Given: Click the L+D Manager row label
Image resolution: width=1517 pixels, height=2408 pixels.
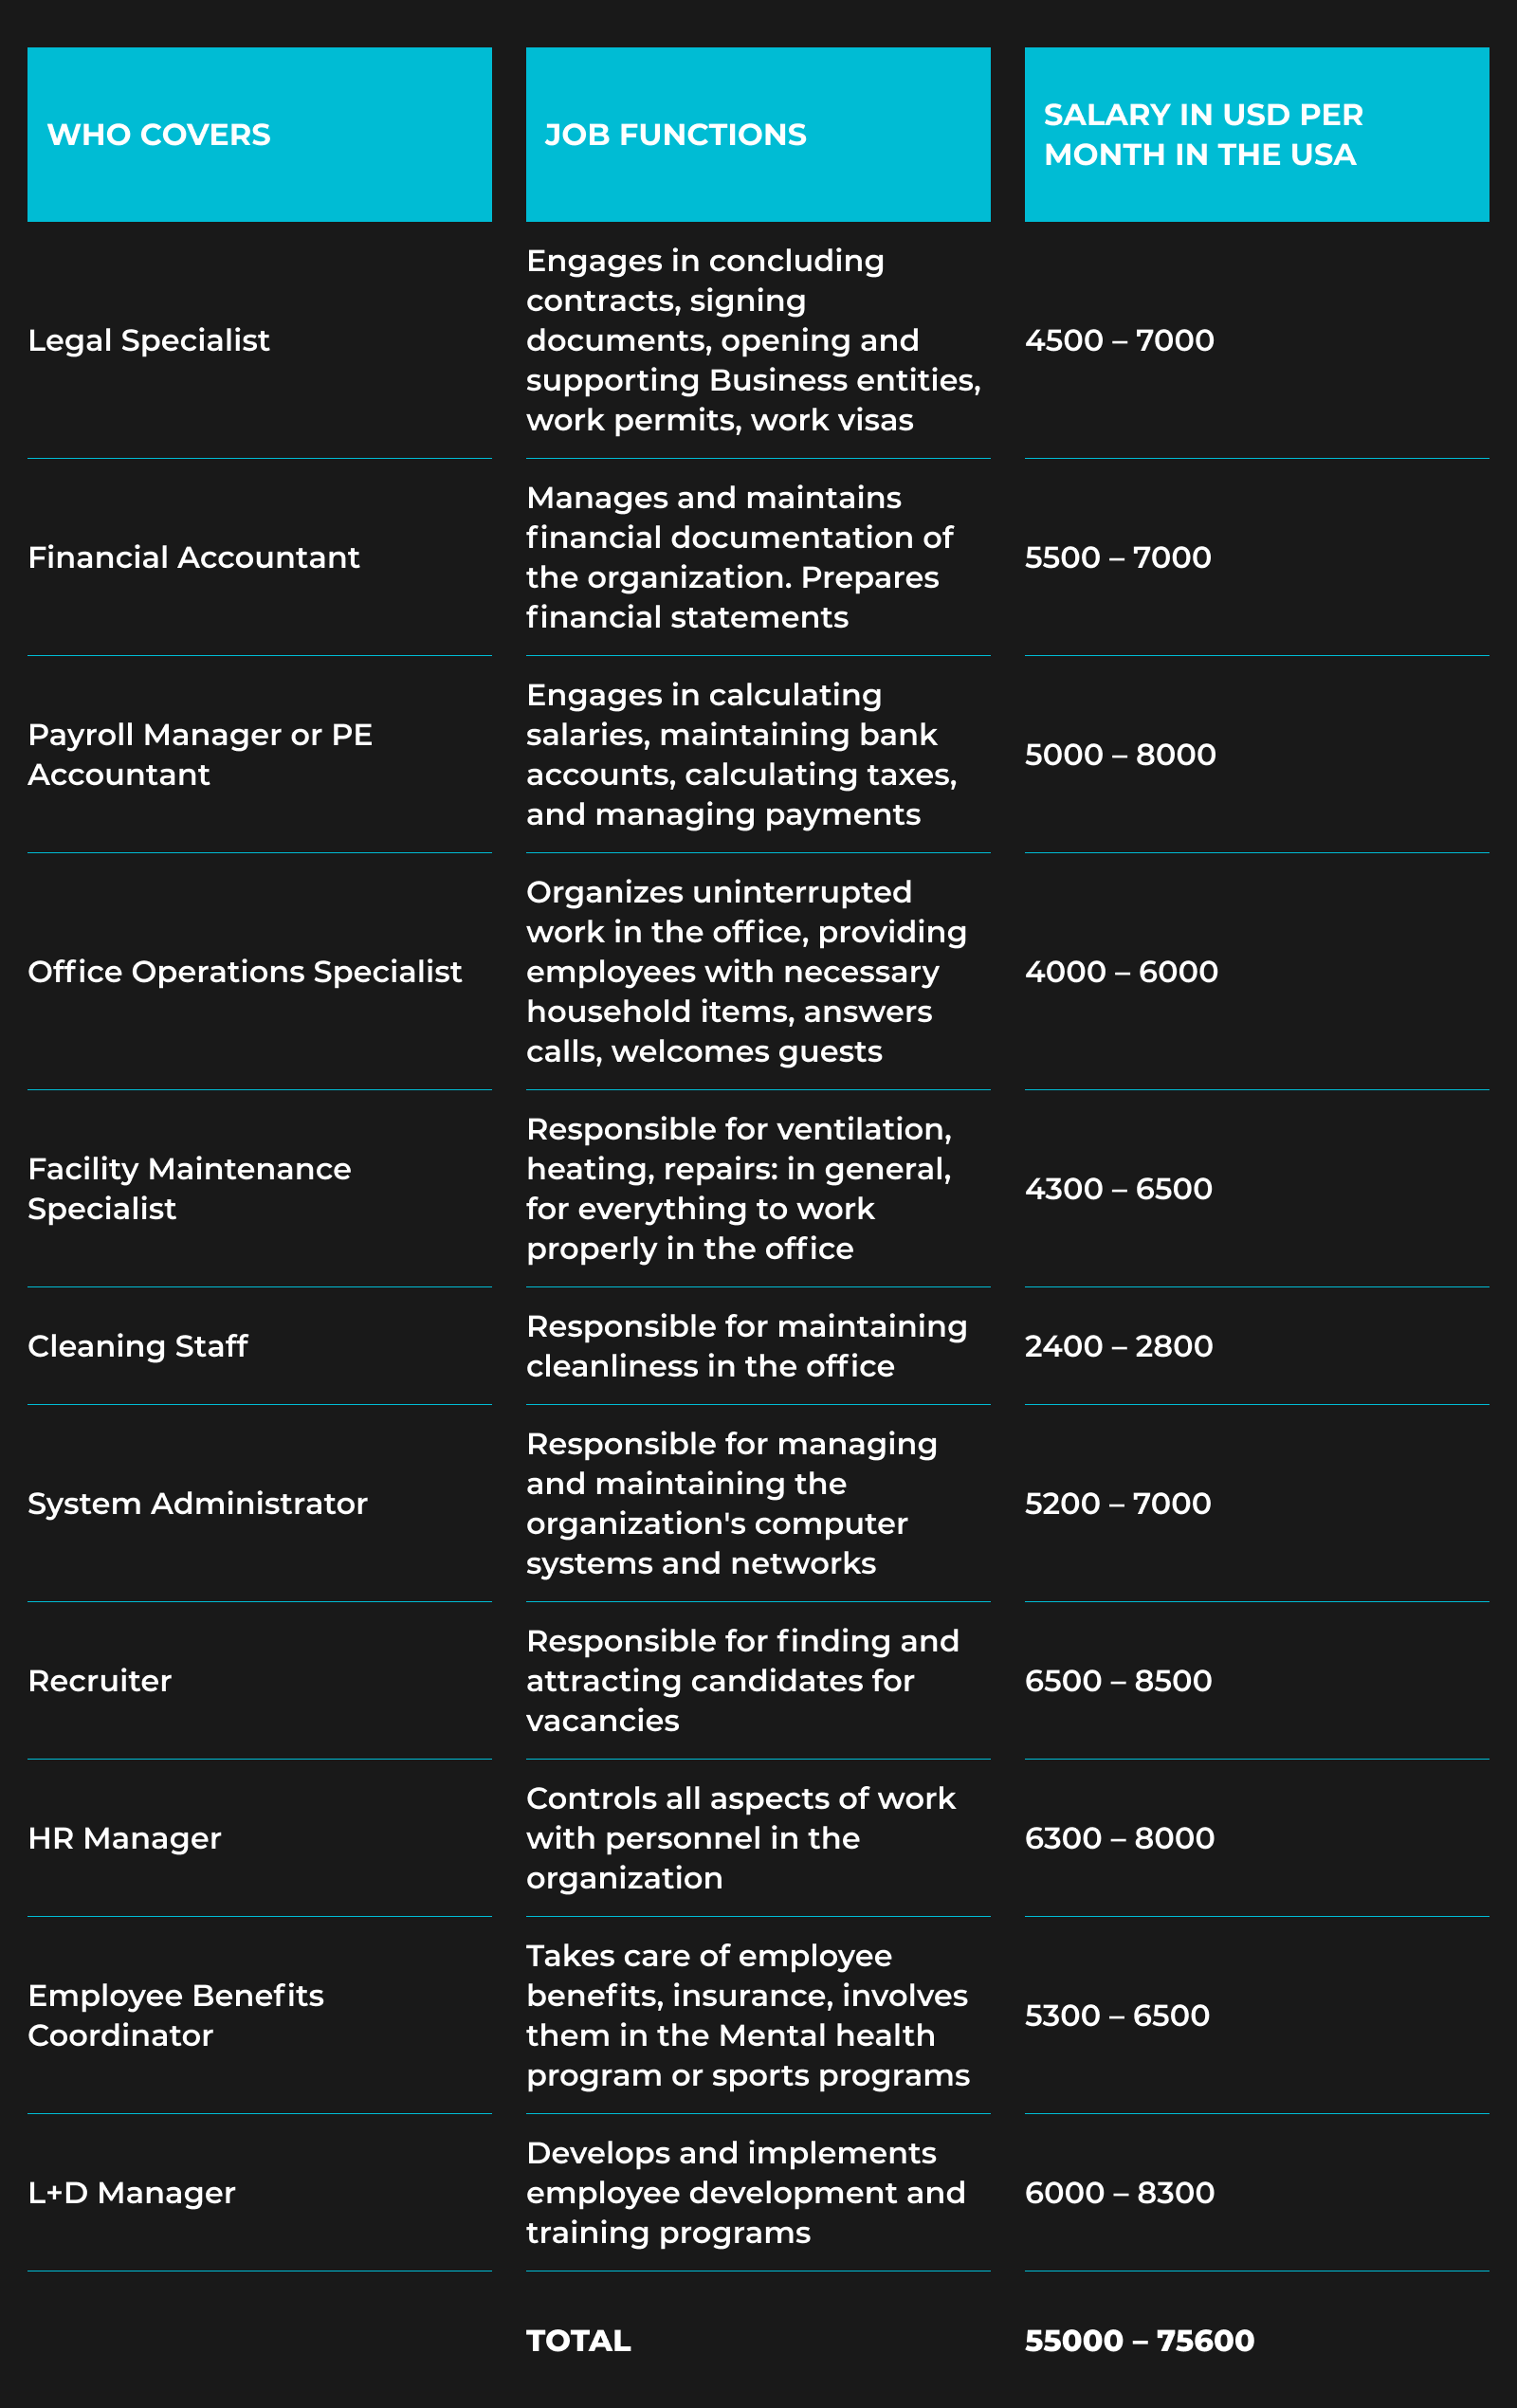Looking at the screenshot, I should tap(131, 2193).
